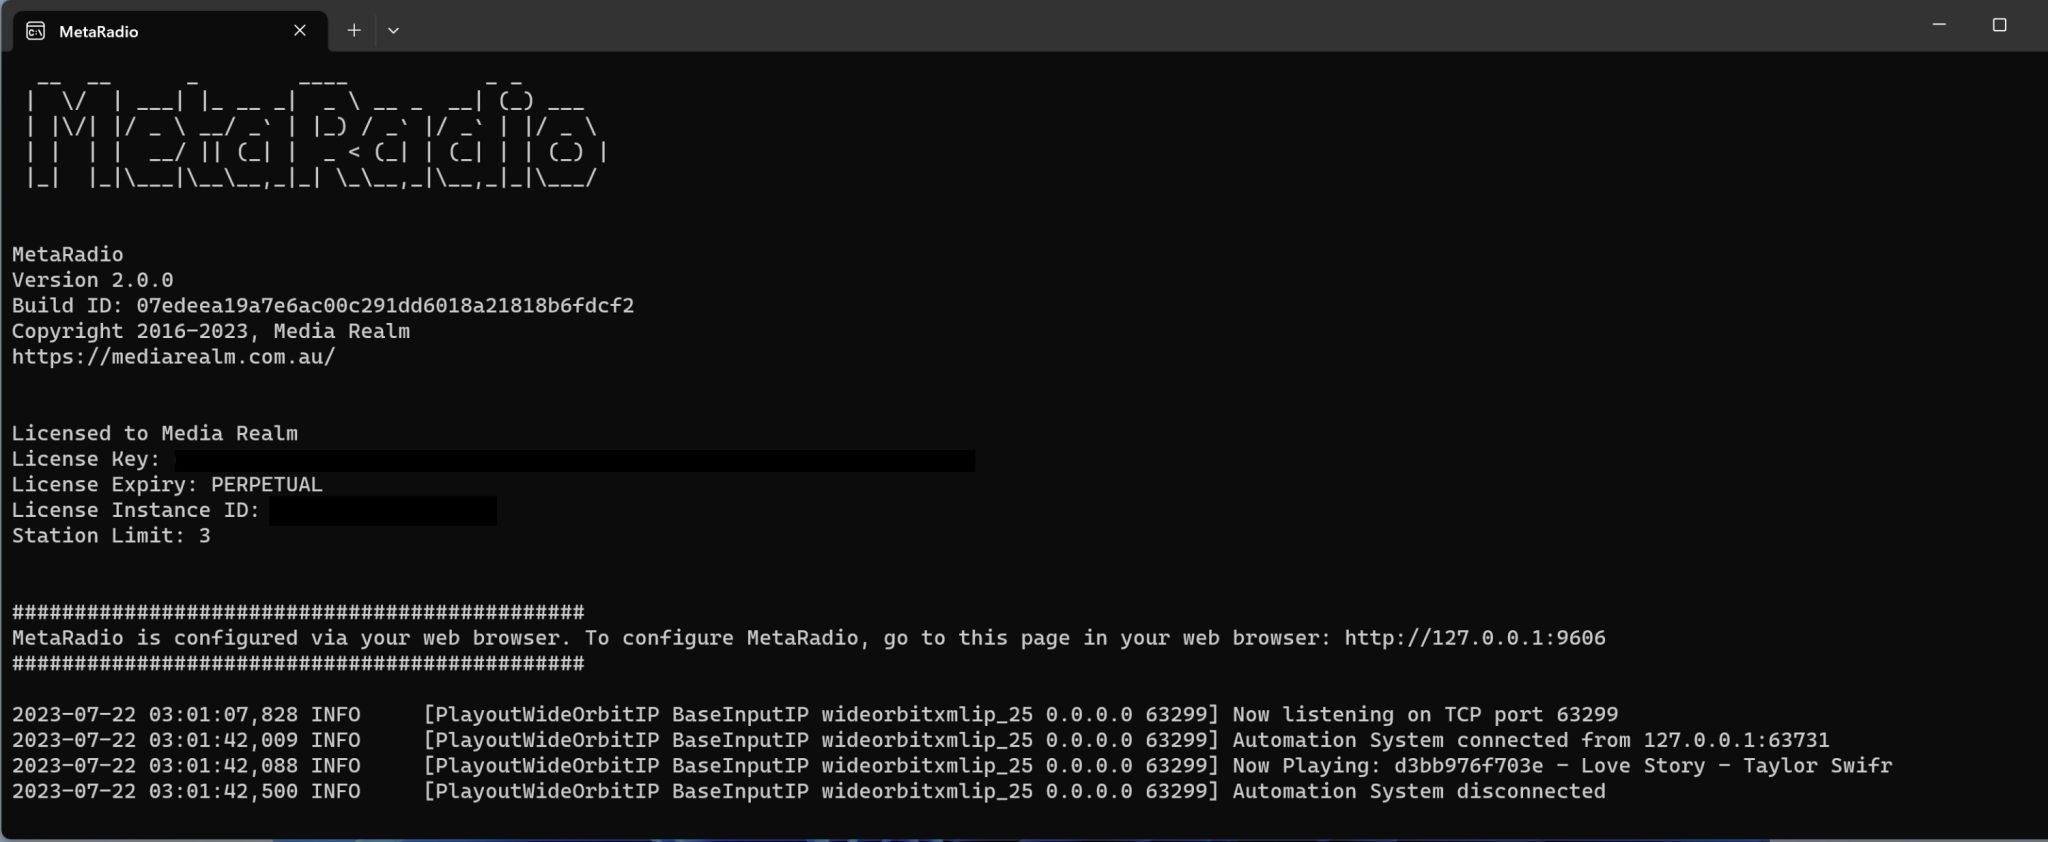
Task: Click the Station Limit: 3 text
Action: (x=110, y=535)
